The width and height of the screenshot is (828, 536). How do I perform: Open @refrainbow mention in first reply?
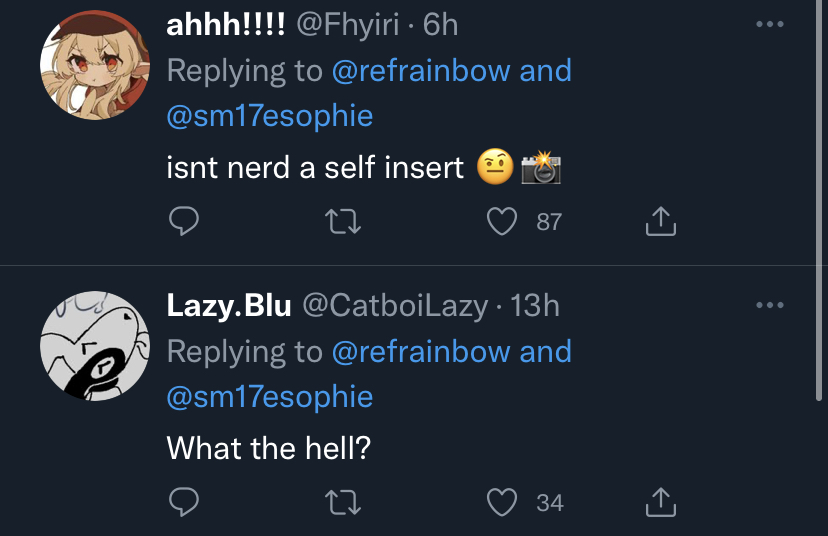click(421, 71)
